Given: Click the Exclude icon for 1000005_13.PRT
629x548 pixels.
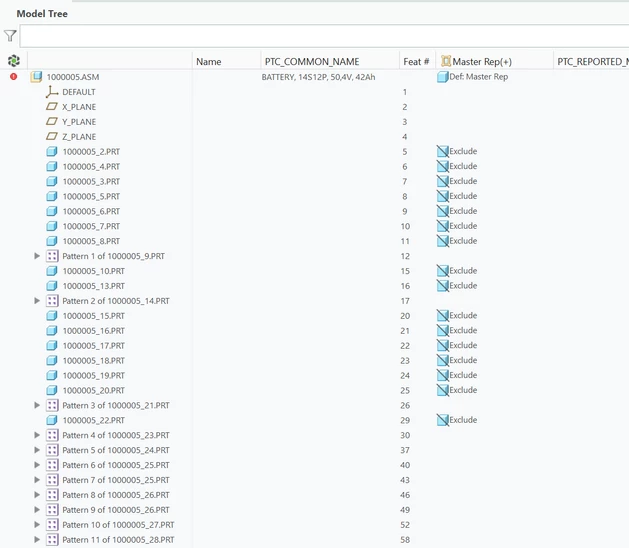Looking at the screenshot, I should click(x=442, y=286).
